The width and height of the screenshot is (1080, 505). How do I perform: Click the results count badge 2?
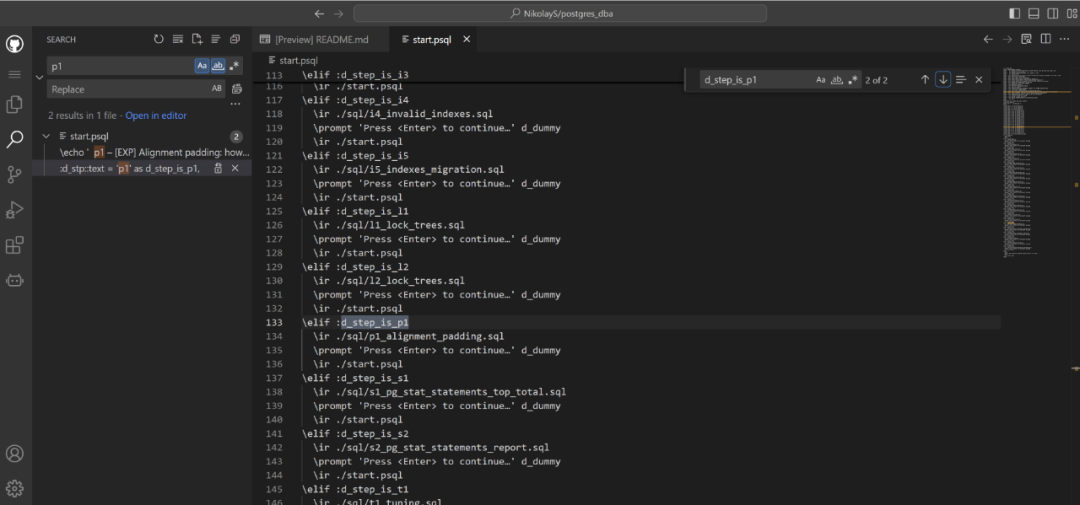coord(236,136)
